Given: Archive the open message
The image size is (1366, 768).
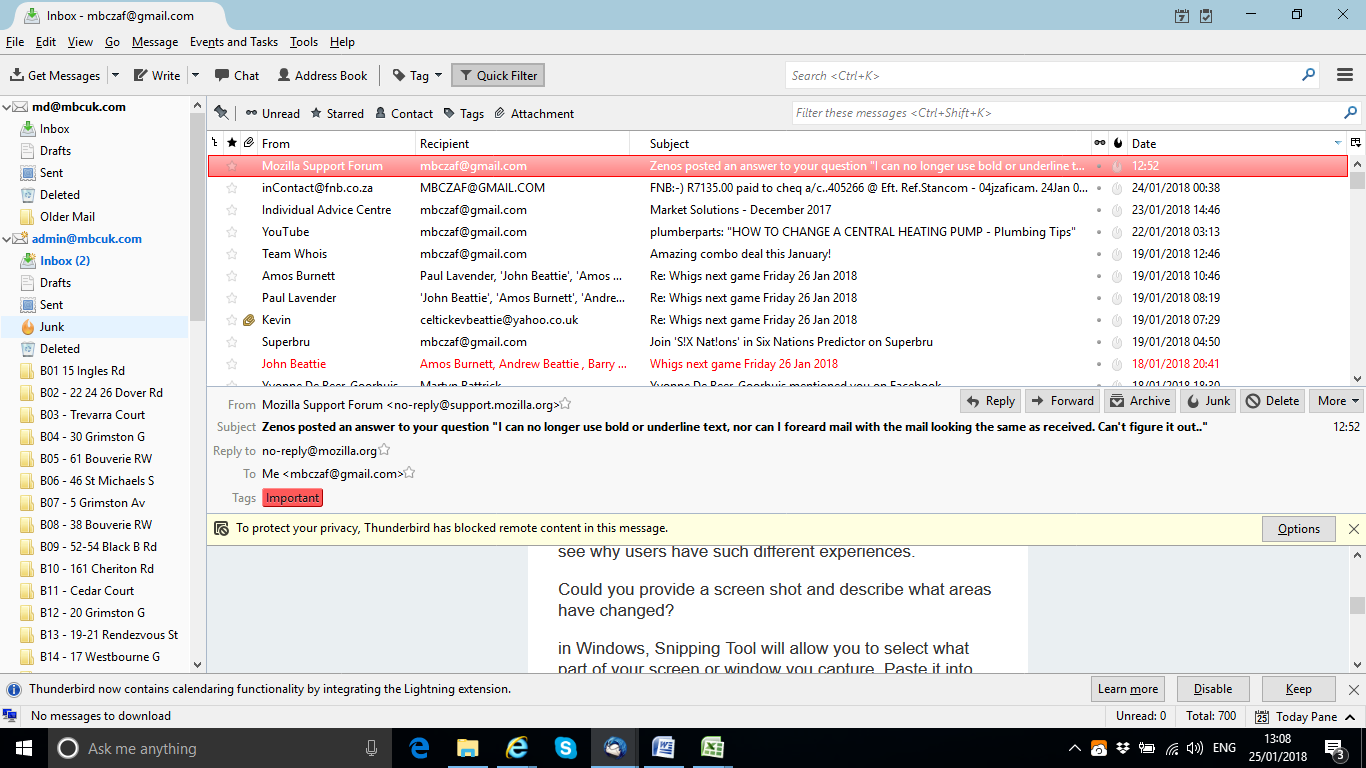Looking at the screenshot, I should (x=1140, y=401).
